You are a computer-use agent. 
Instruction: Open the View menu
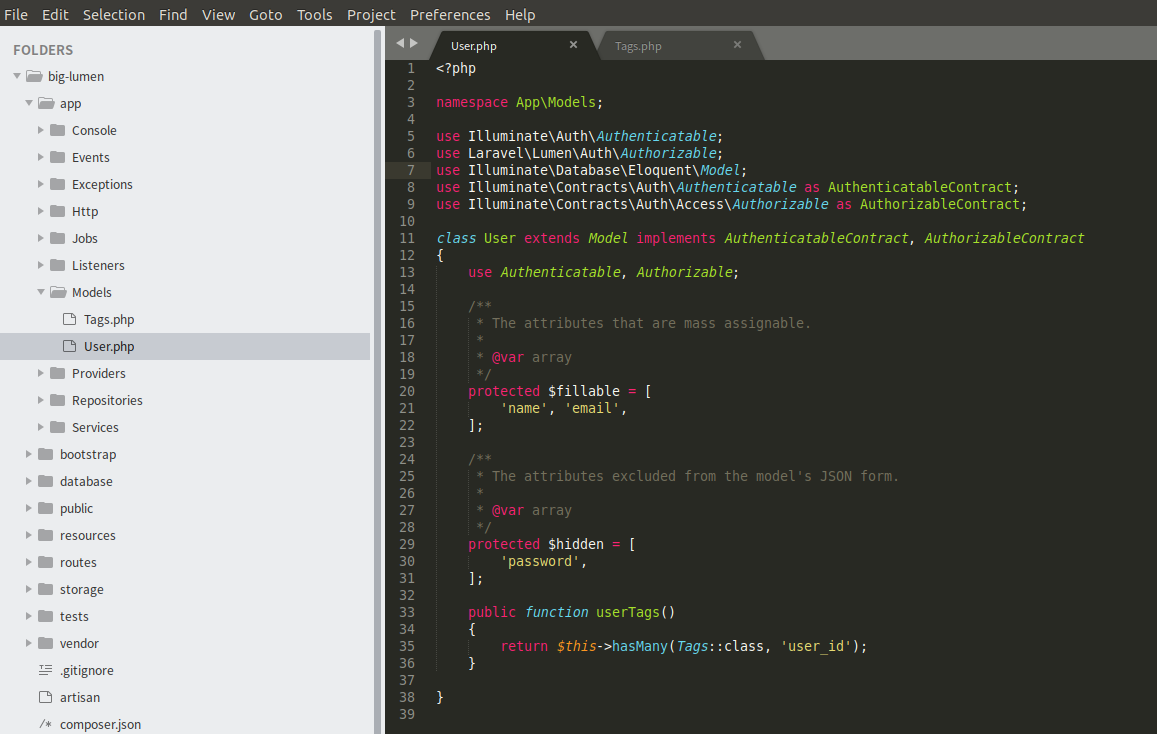click(x=218, y=15)
